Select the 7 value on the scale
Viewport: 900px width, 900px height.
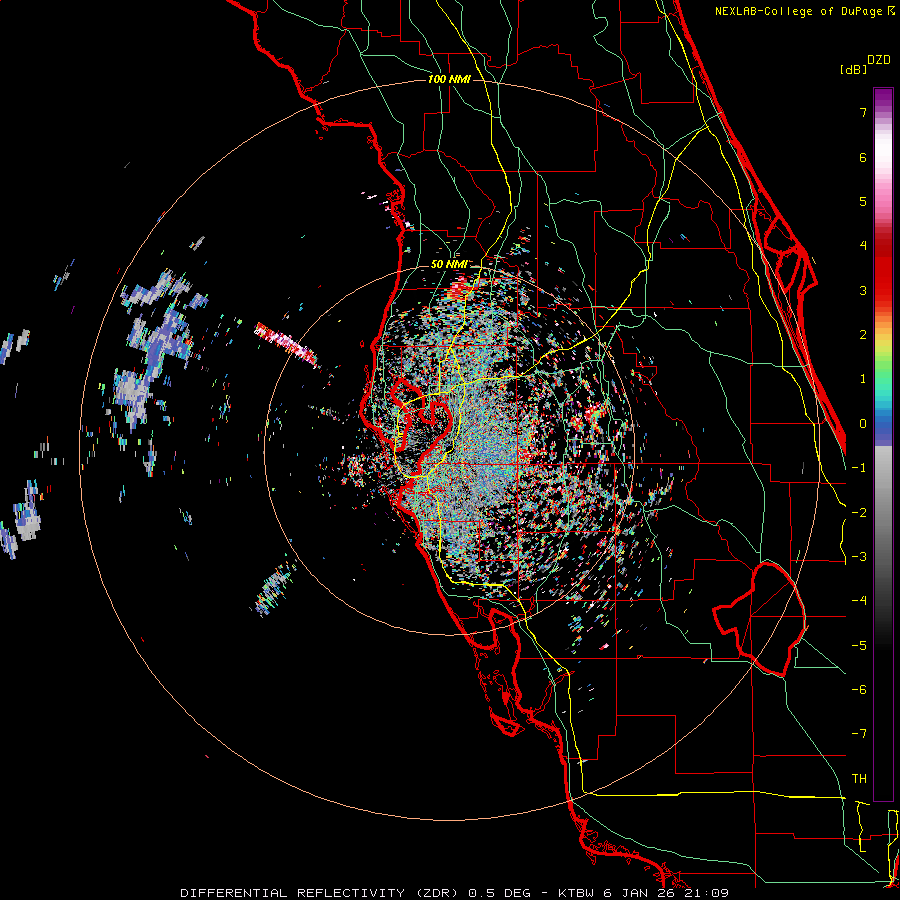863,112
